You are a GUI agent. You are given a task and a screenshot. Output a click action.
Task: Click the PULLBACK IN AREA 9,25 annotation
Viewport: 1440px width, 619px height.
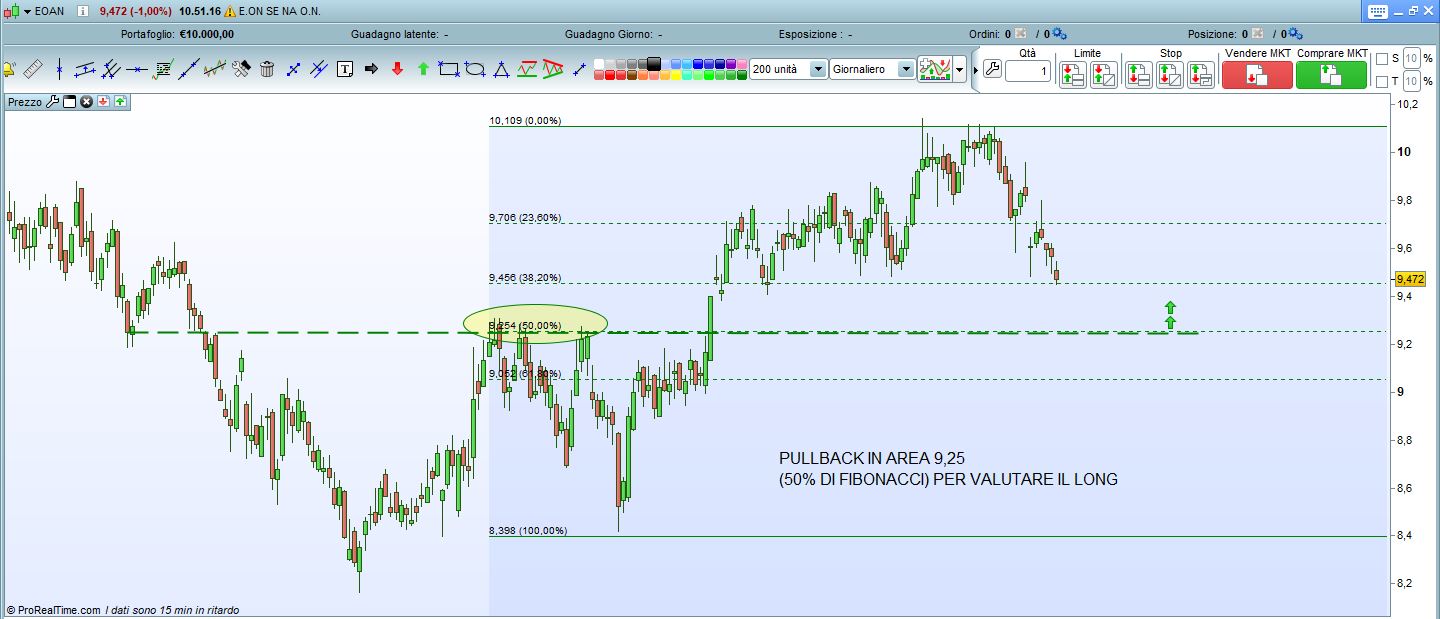click(x=872, y=458)
